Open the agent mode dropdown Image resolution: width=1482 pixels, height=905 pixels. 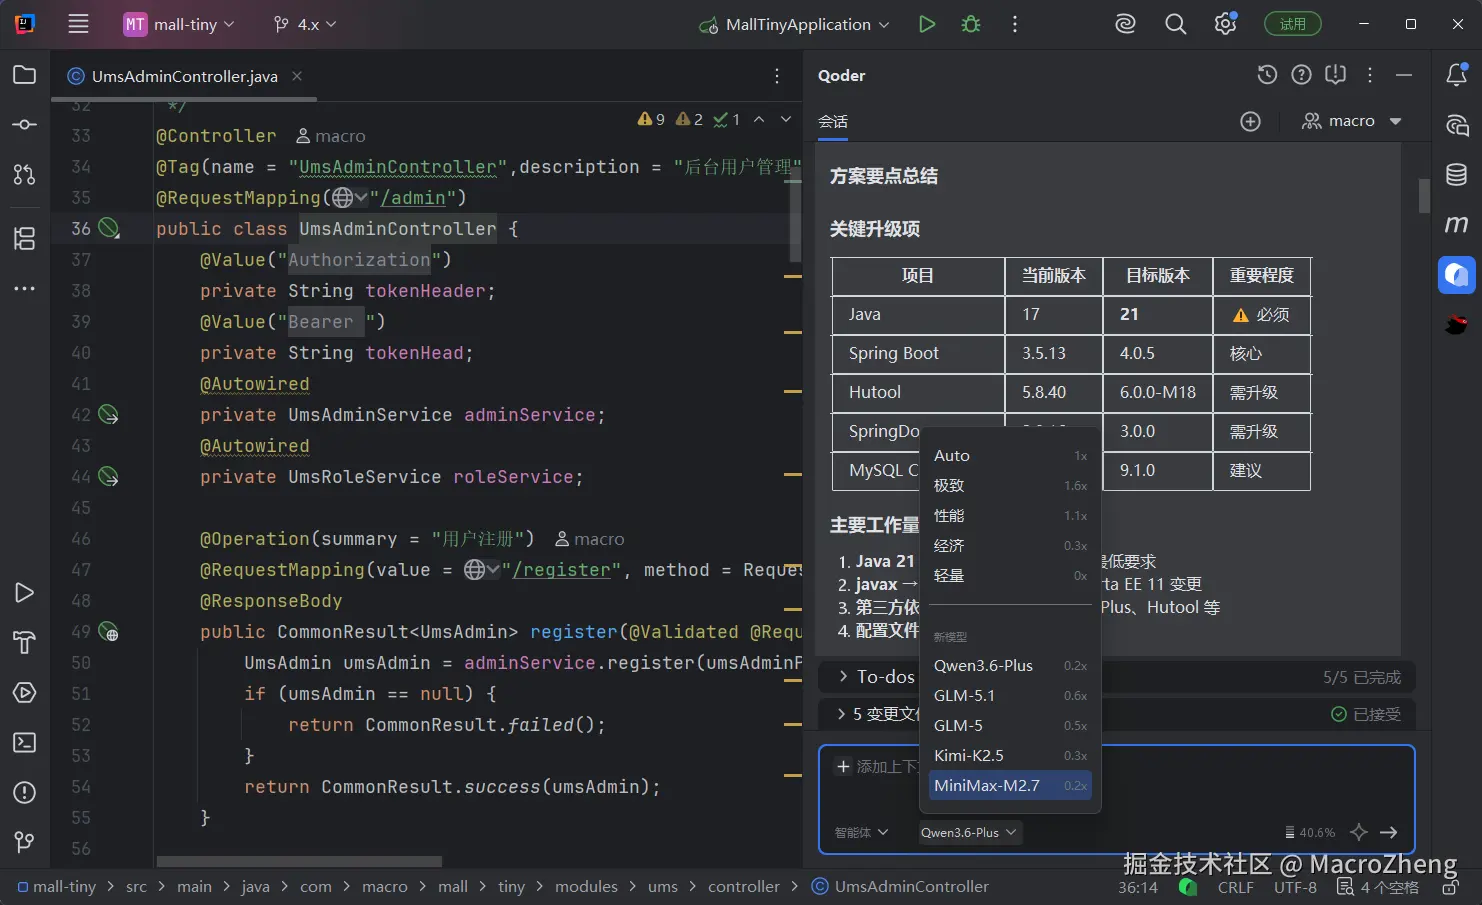tap(862, 832)
